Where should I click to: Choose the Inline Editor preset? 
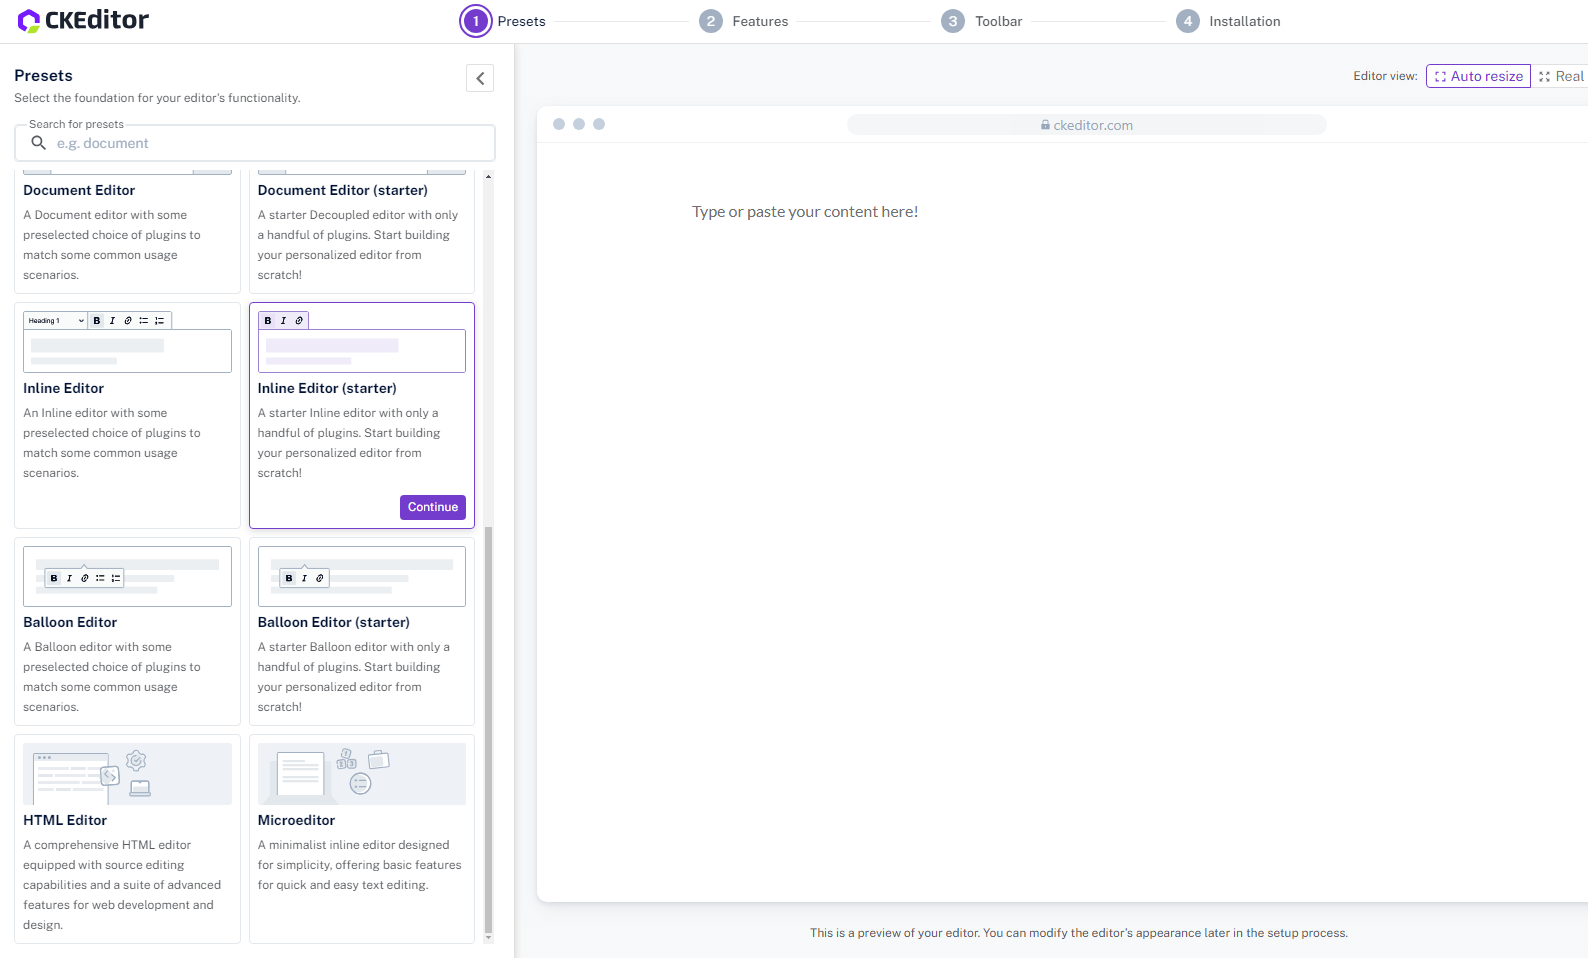127,415
